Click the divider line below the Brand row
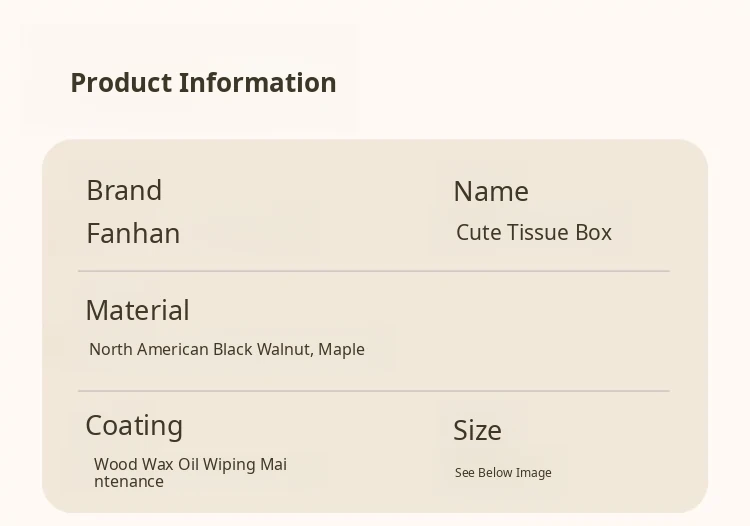 pyautogui.click(x=373, y=271)
